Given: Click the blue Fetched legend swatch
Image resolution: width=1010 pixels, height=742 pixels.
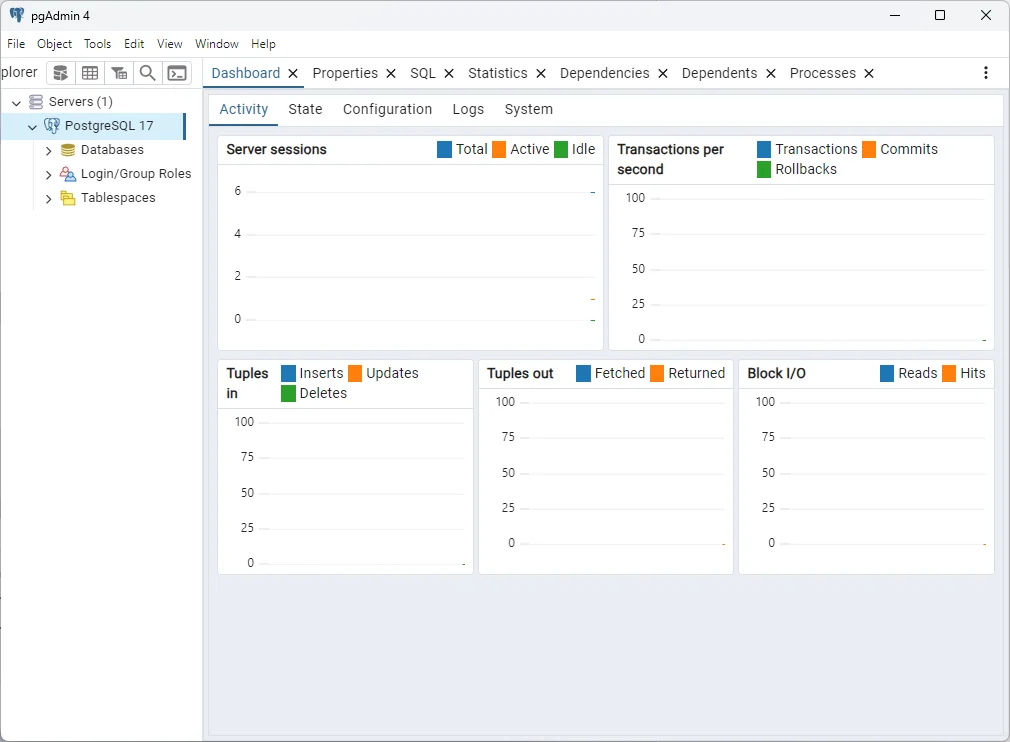Looking at the screenshot, I should [584, 374].
